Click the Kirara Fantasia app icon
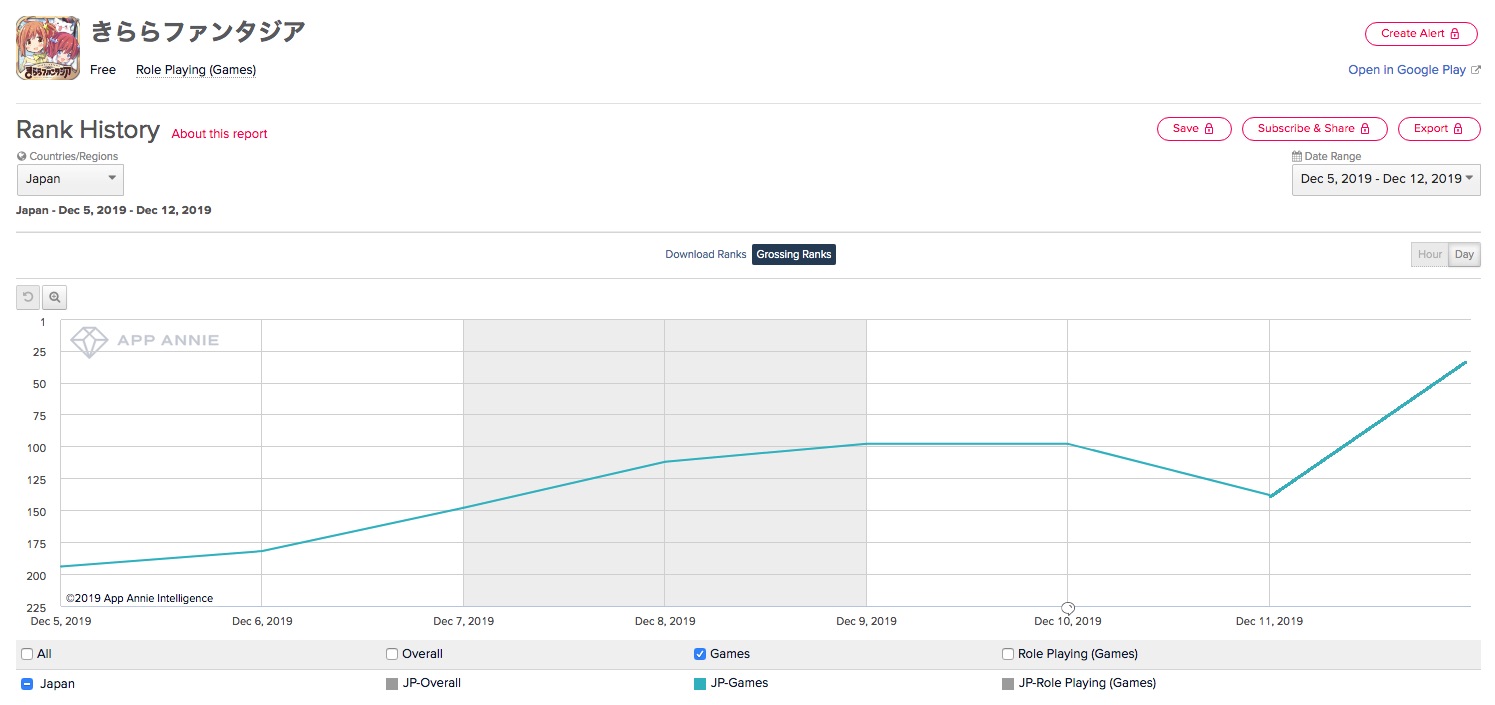This screenshot has width=1495, height=705. (x=48, y=49)
